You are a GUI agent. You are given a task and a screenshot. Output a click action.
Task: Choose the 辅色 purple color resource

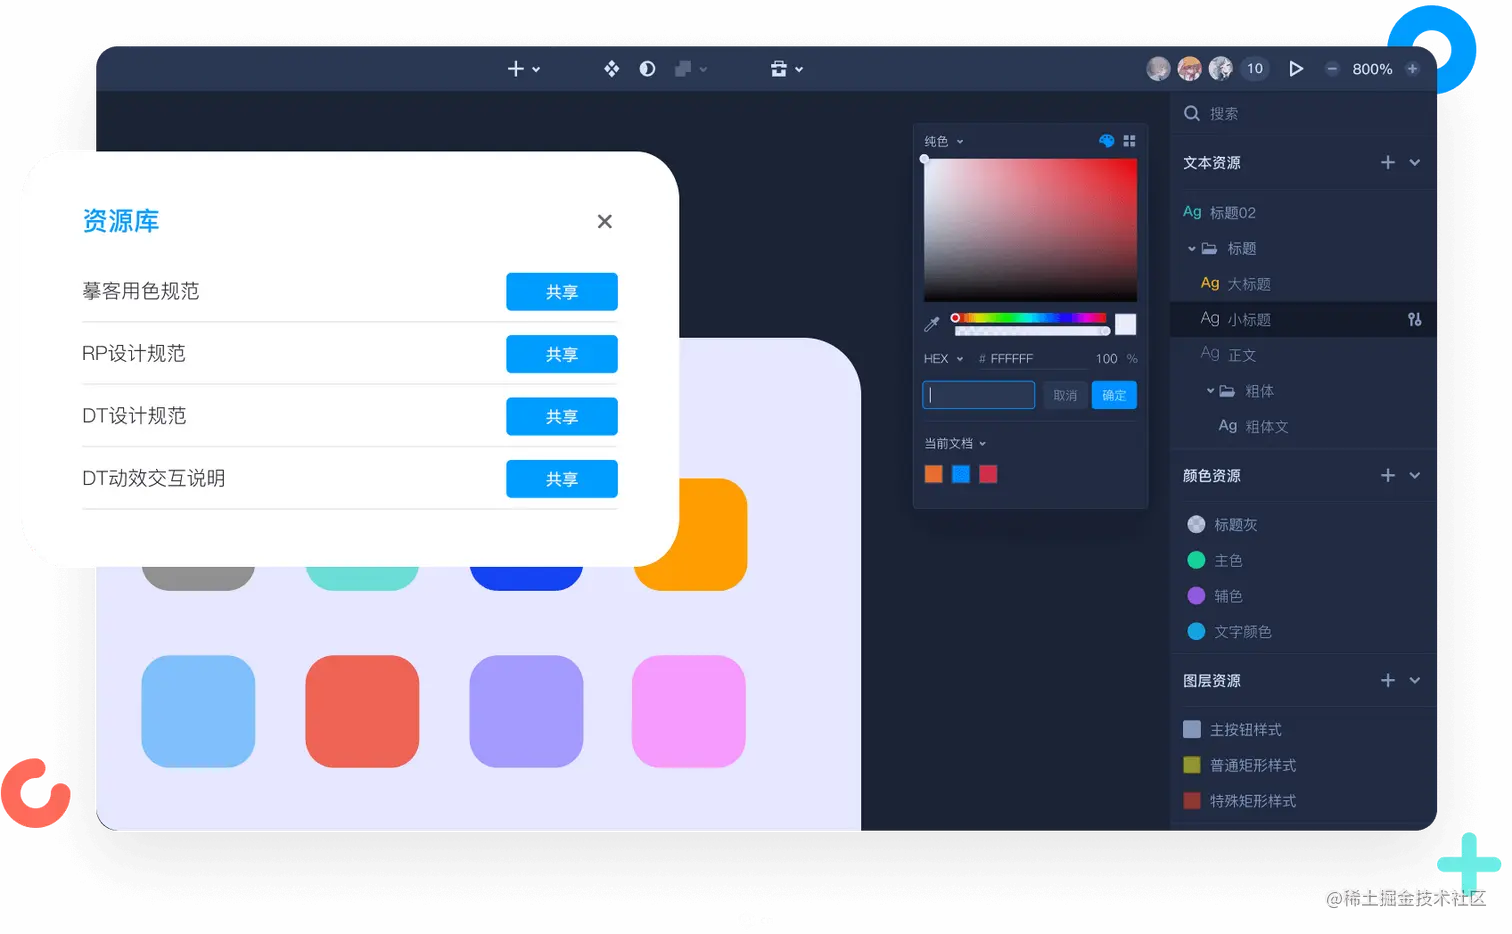pyautogui.click(x=1214, y=596)
